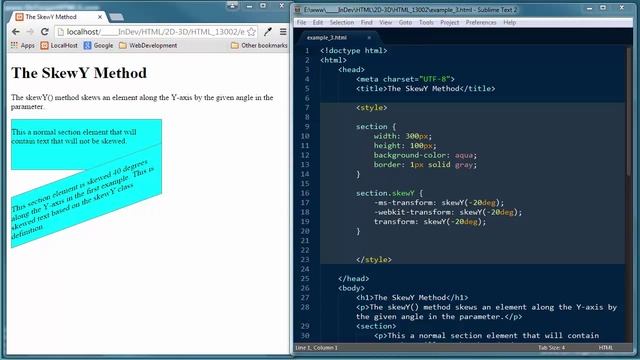The height and width of the screenshot is (360, 640).
Task: Open the View menu in Sublime Text
Action: click(385, 22)
